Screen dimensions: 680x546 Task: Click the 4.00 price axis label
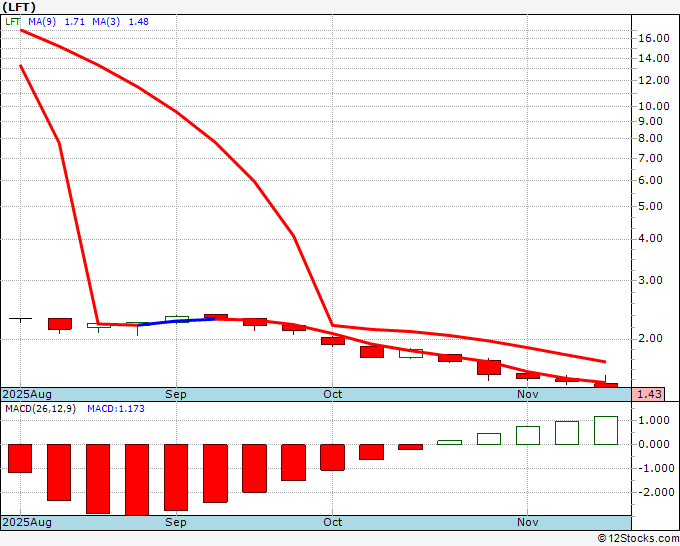(651, 239)
